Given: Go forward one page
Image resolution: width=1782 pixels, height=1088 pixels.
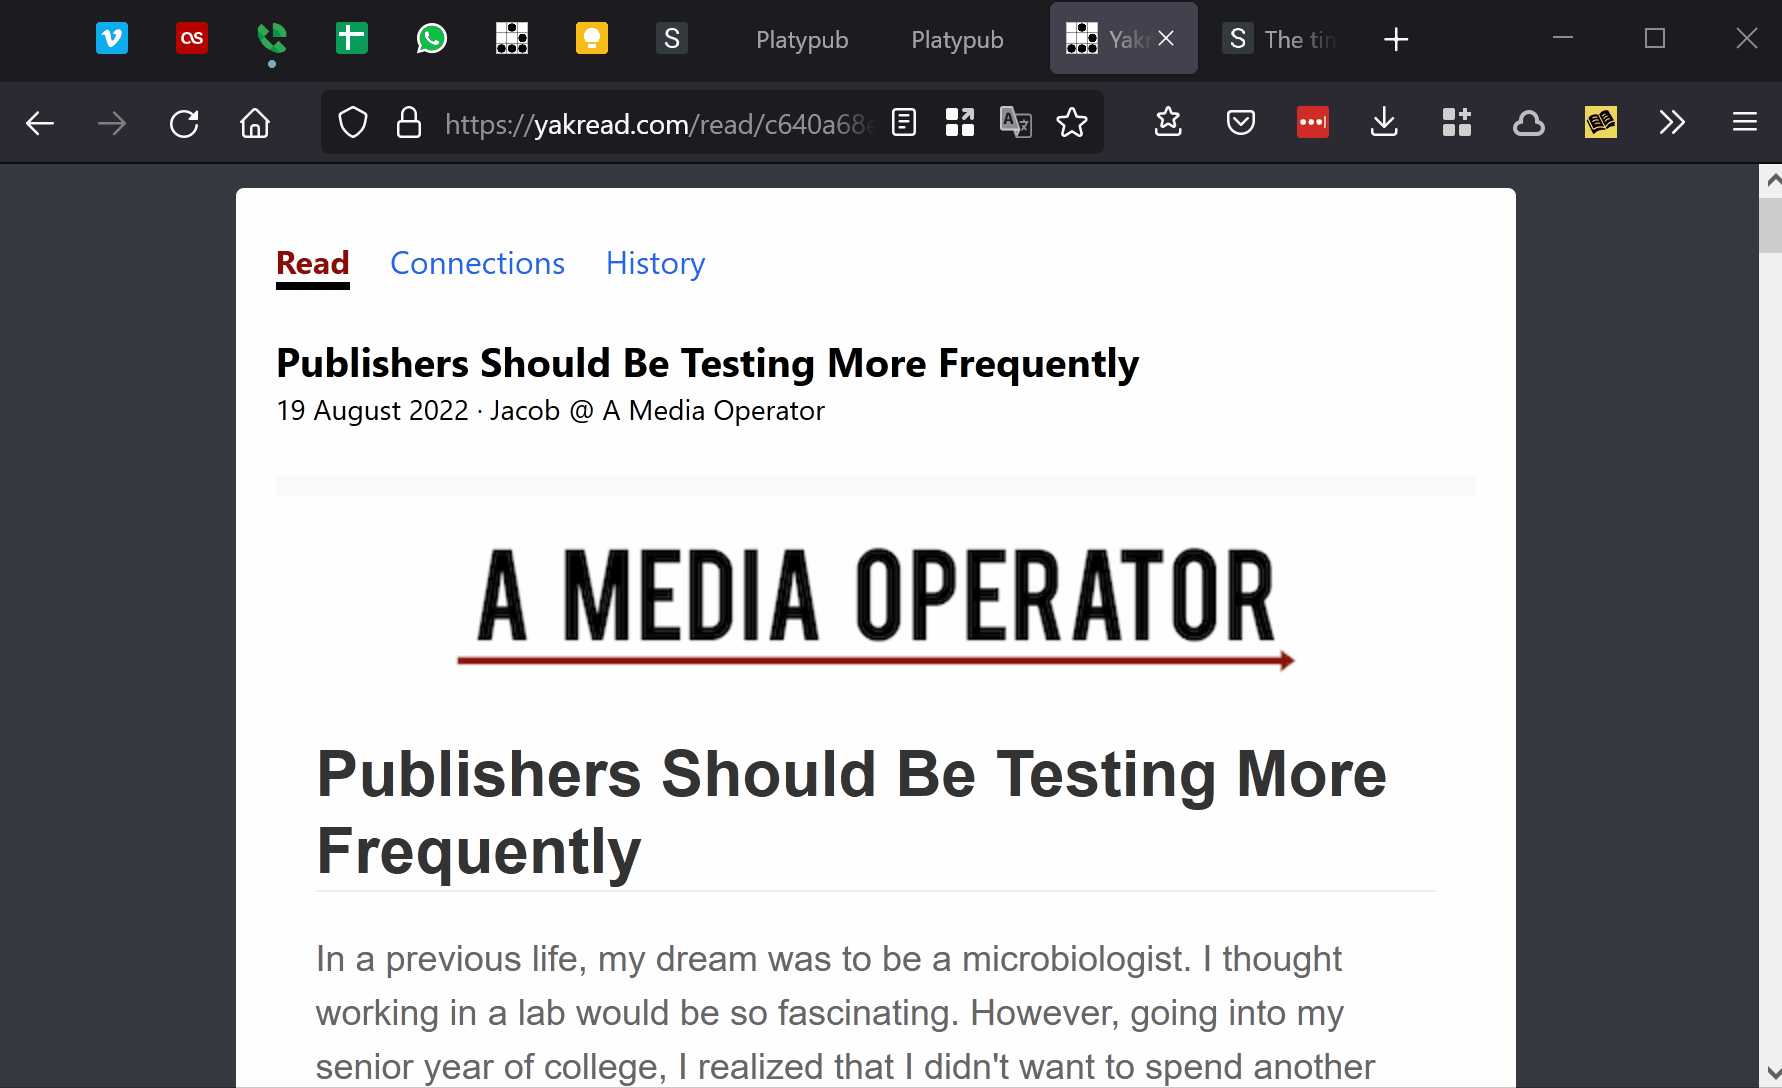Looking at the screenshot, I should pyautogui.click(x=112, y=123).
